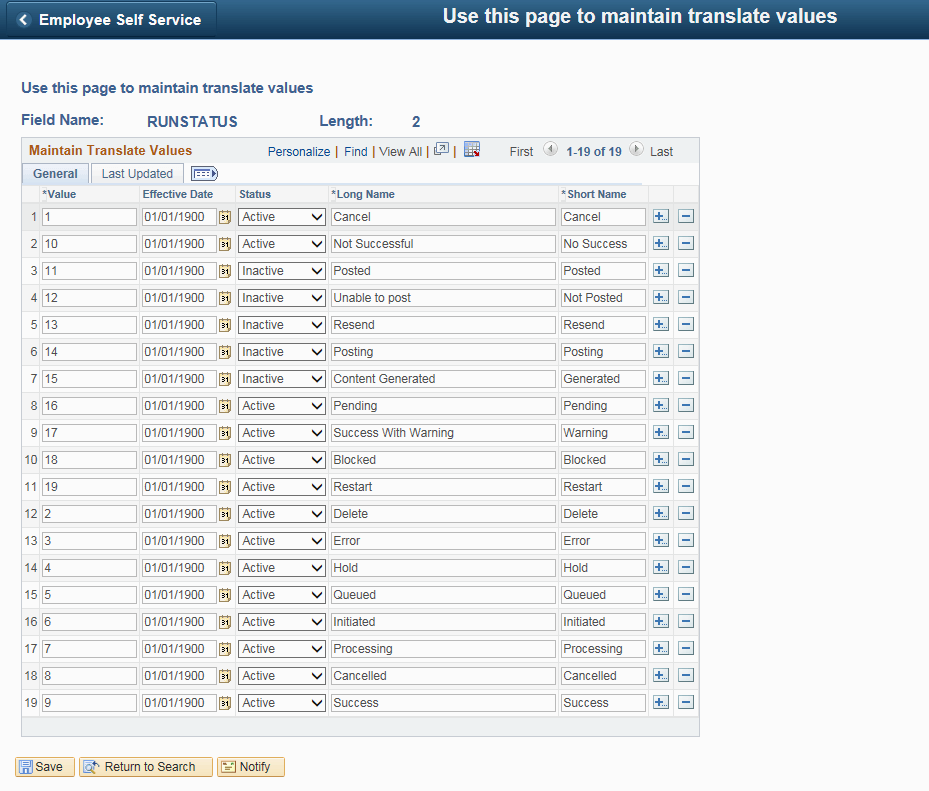Click the Notify button
Viewport: 929px width, 791px height.
click(251, 767)
